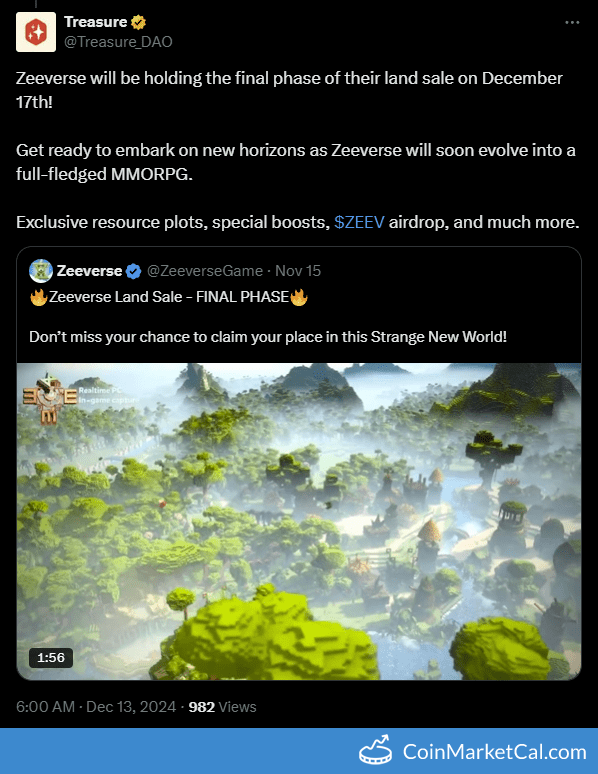The image size is (598, 774).
Task: Click the 1:56 video duration badge
Action: tap(51, 658)
